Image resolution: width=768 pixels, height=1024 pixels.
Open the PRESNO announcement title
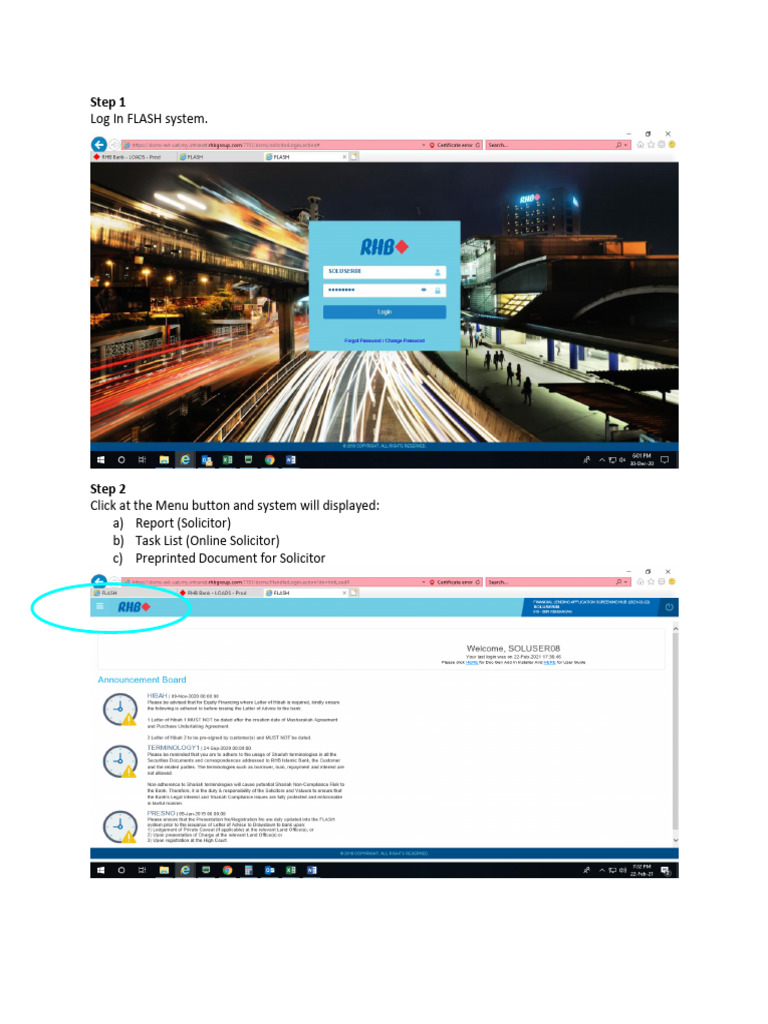coord(161,814)
